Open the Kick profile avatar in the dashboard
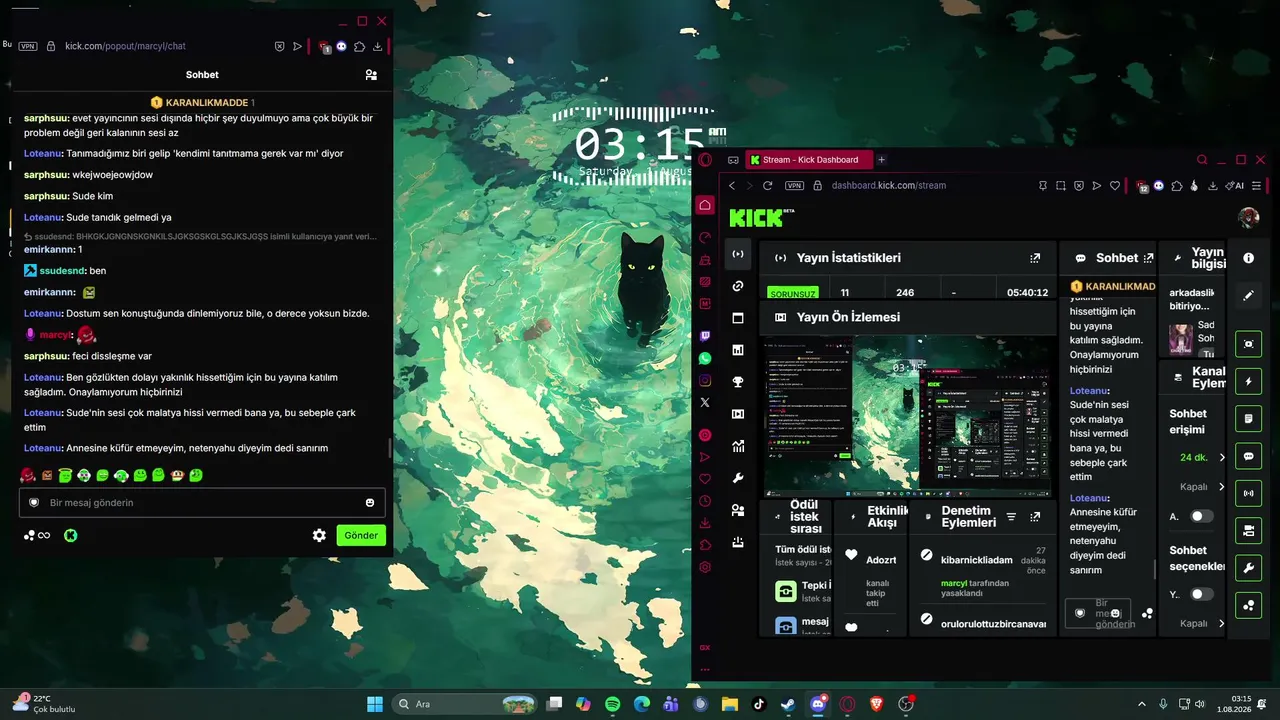 pyautogui.click(x=1248, y=217)
